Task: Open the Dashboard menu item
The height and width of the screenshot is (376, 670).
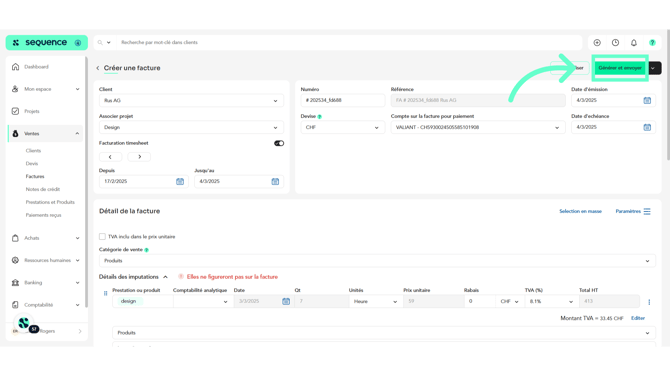Action: point(36,67)
